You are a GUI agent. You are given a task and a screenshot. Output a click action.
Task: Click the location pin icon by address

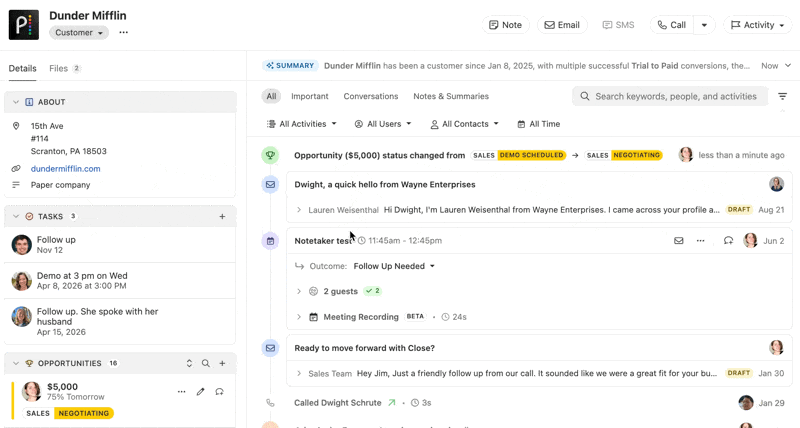(x=16, y=126)
